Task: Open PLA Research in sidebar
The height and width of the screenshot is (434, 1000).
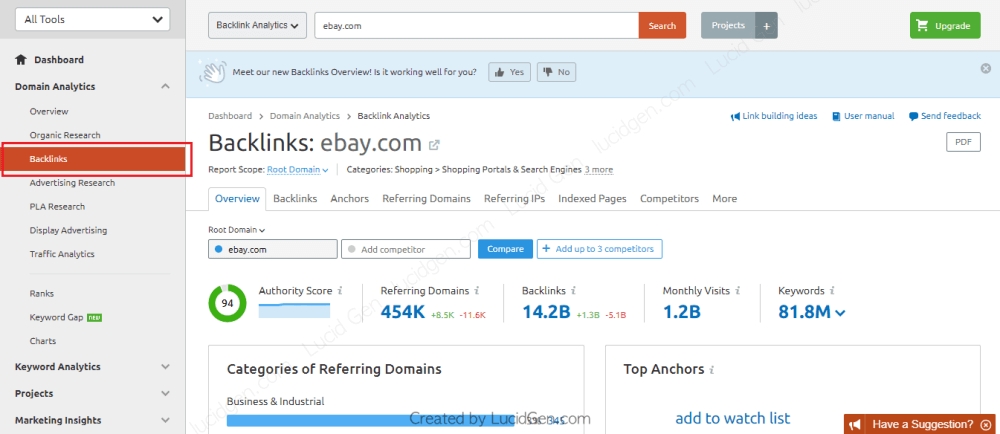Action: tap(57, 206)
